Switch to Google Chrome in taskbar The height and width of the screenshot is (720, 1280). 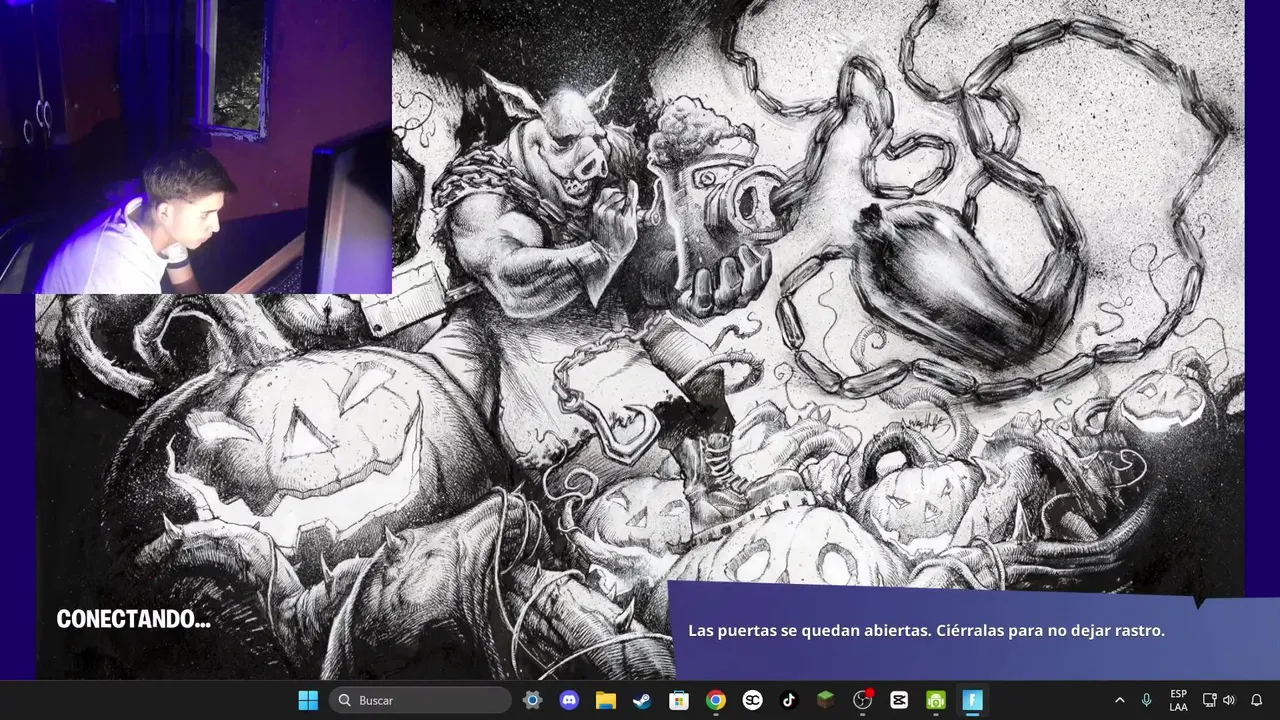point(715,700)
